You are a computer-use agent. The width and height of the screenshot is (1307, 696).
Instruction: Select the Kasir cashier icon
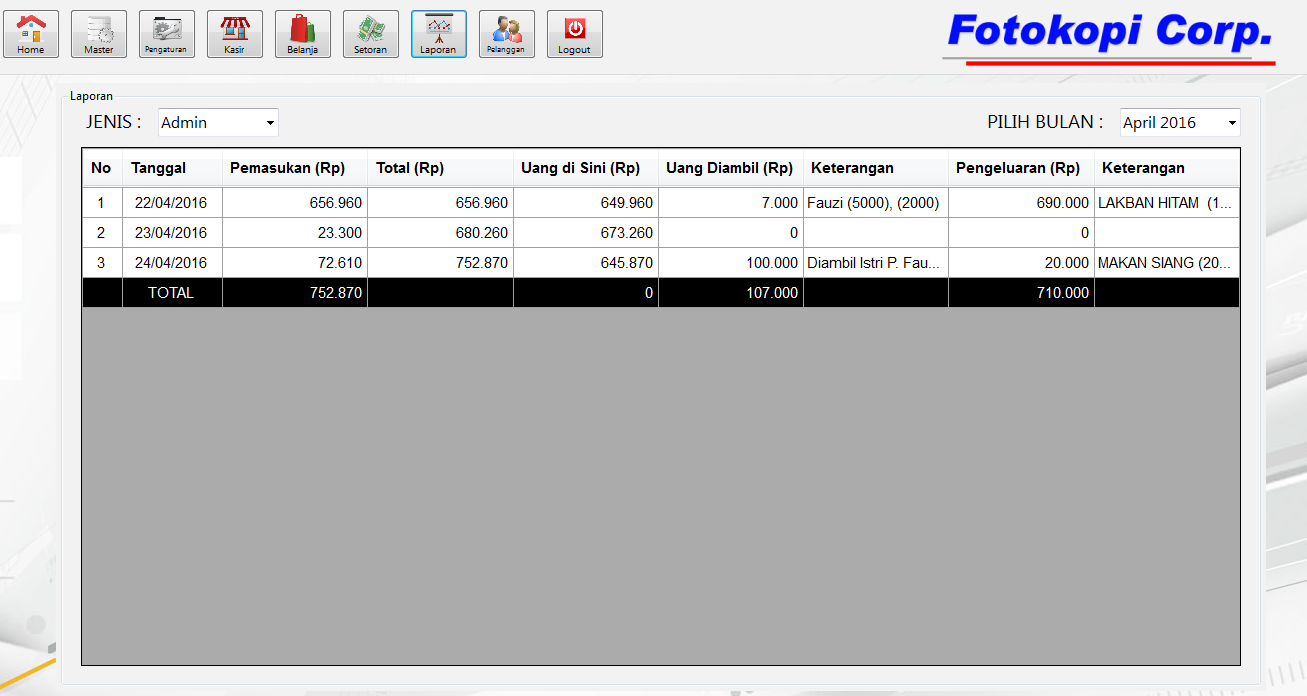coord(234,33)
